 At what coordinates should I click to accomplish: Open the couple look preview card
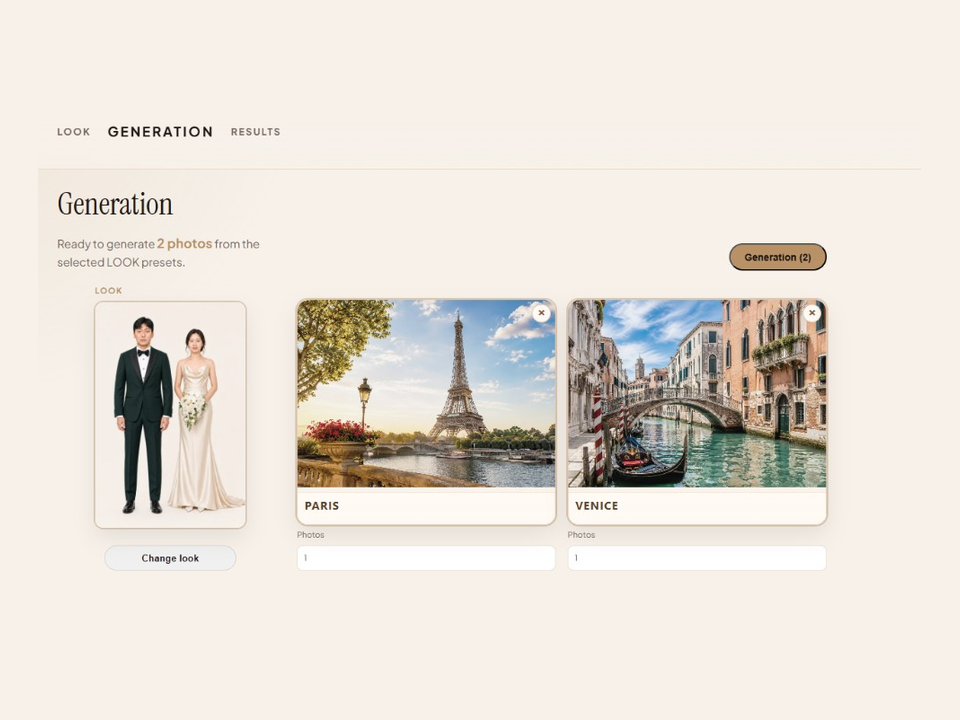170,414
